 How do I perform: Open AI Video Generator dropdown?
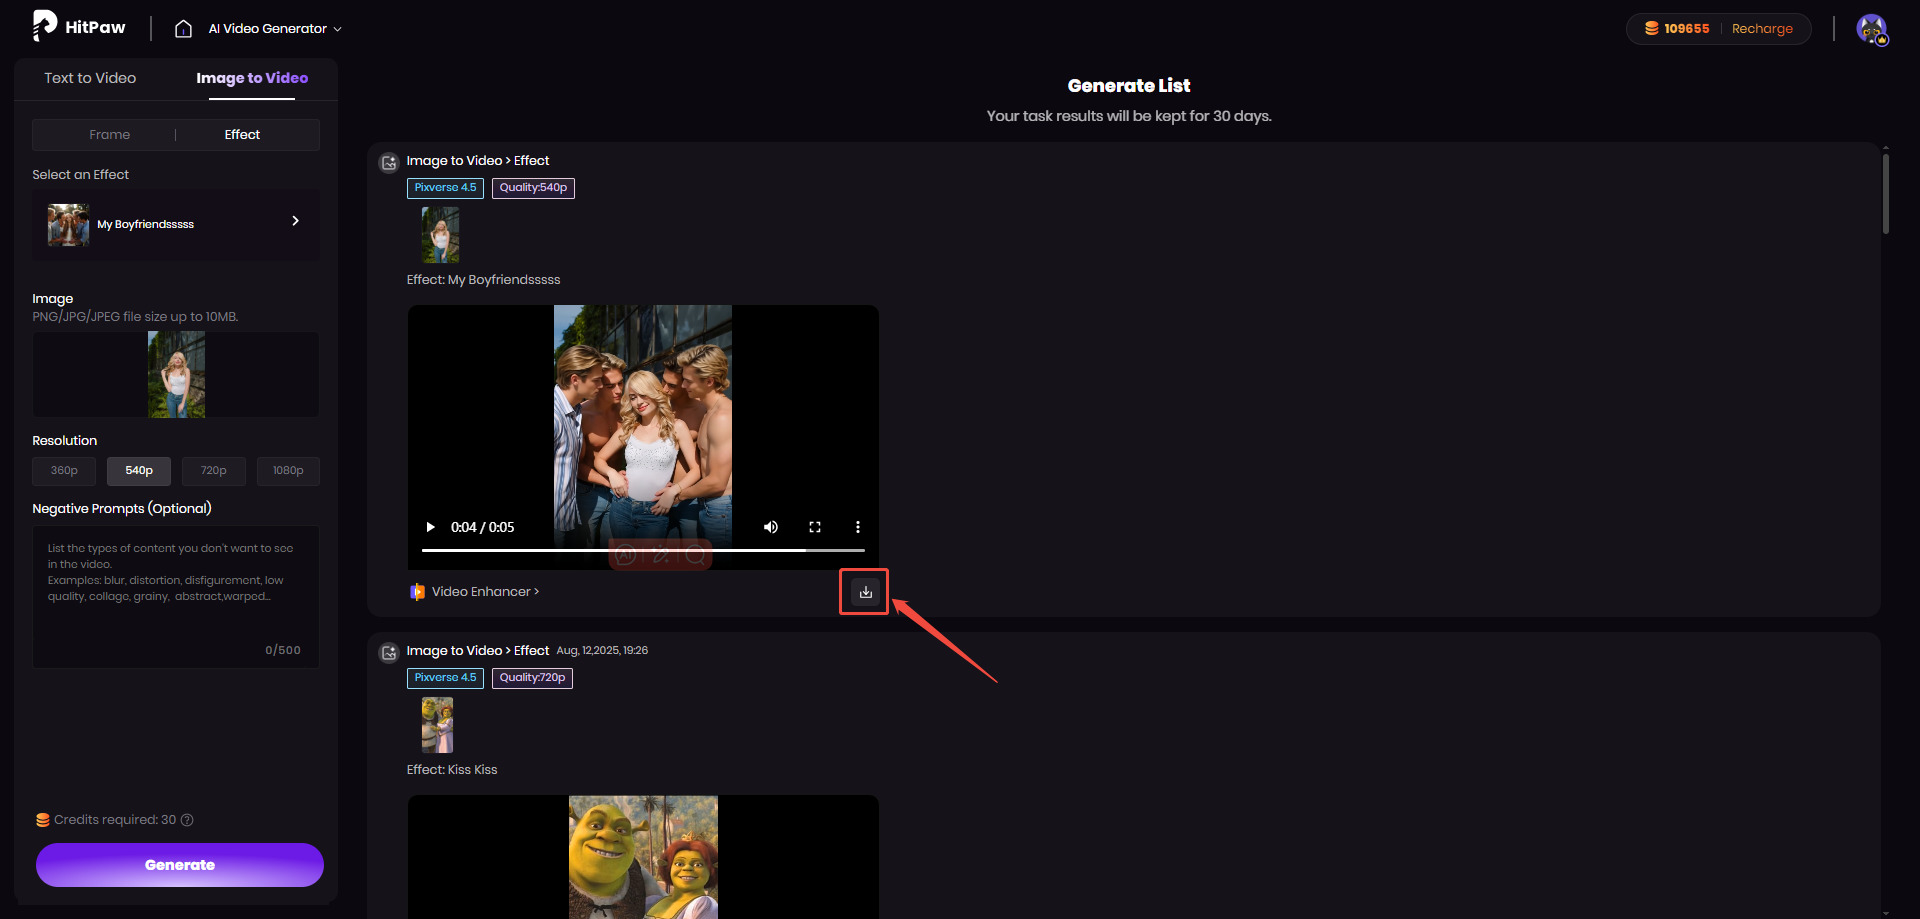[x=275, y=29]
